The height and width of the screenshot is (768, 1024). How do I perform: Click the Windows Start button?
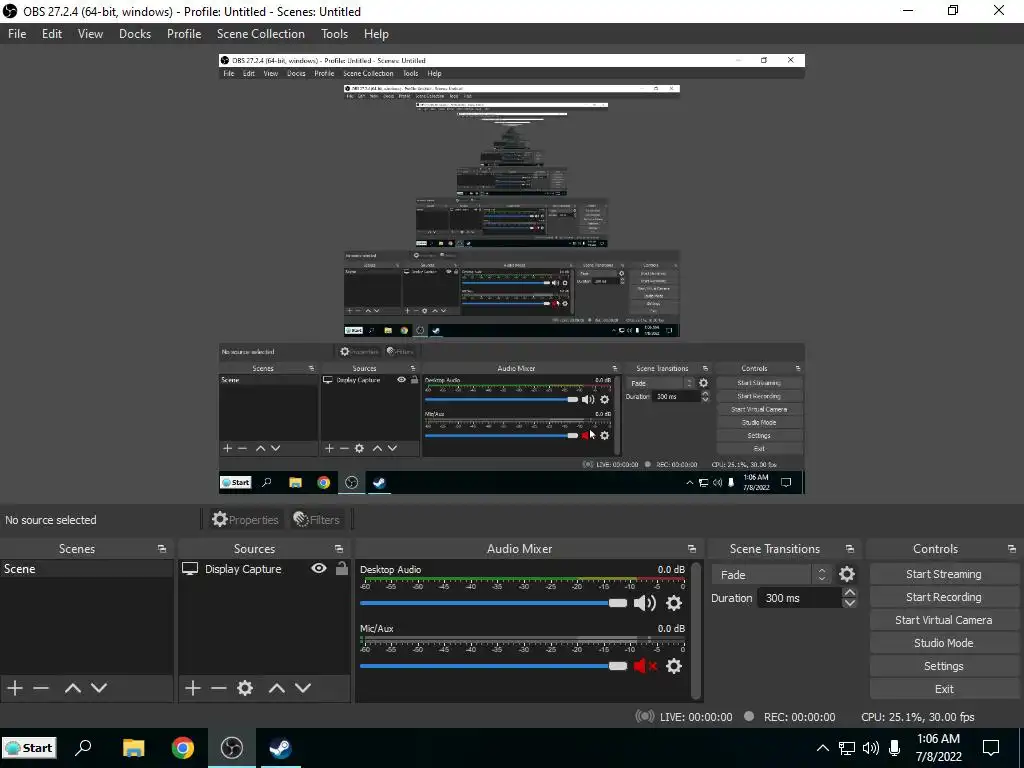(29, 748)
